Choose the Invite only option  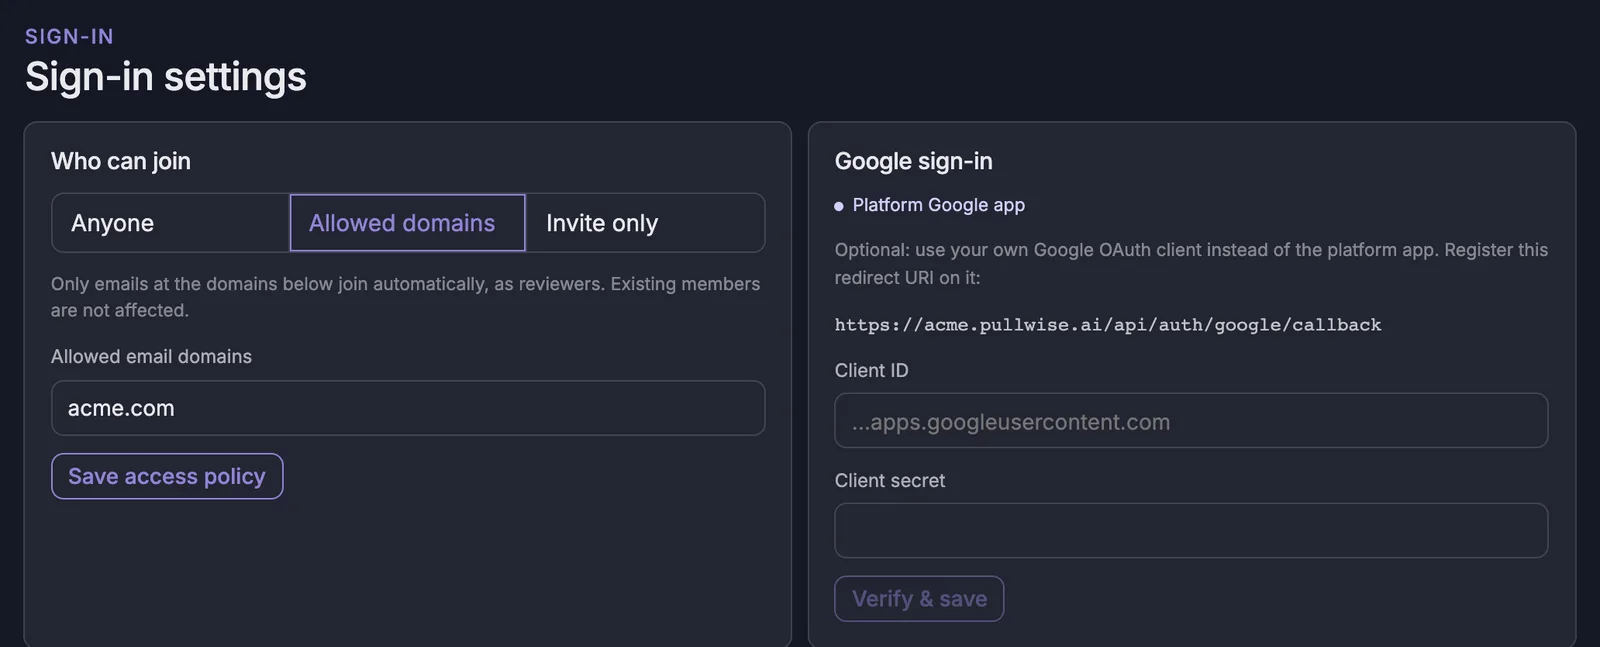tap(645, 223)
